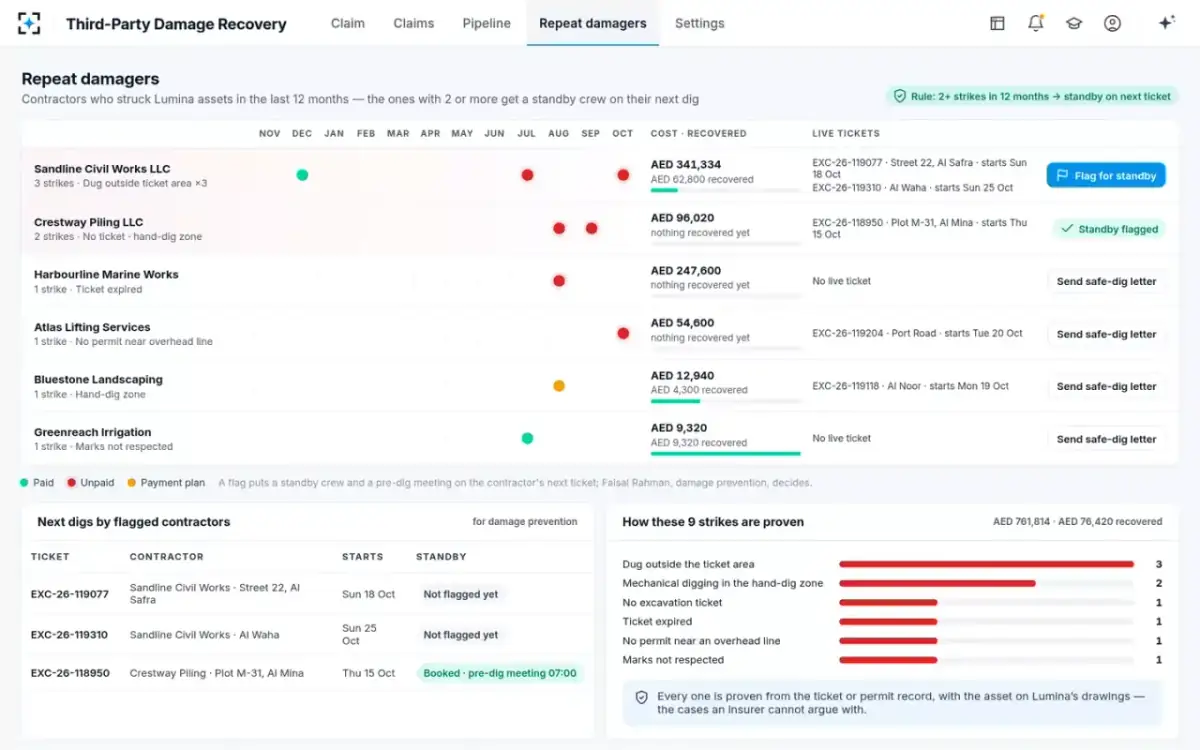Send safe-dig letter to Greenreach Irrigation

1106,439
